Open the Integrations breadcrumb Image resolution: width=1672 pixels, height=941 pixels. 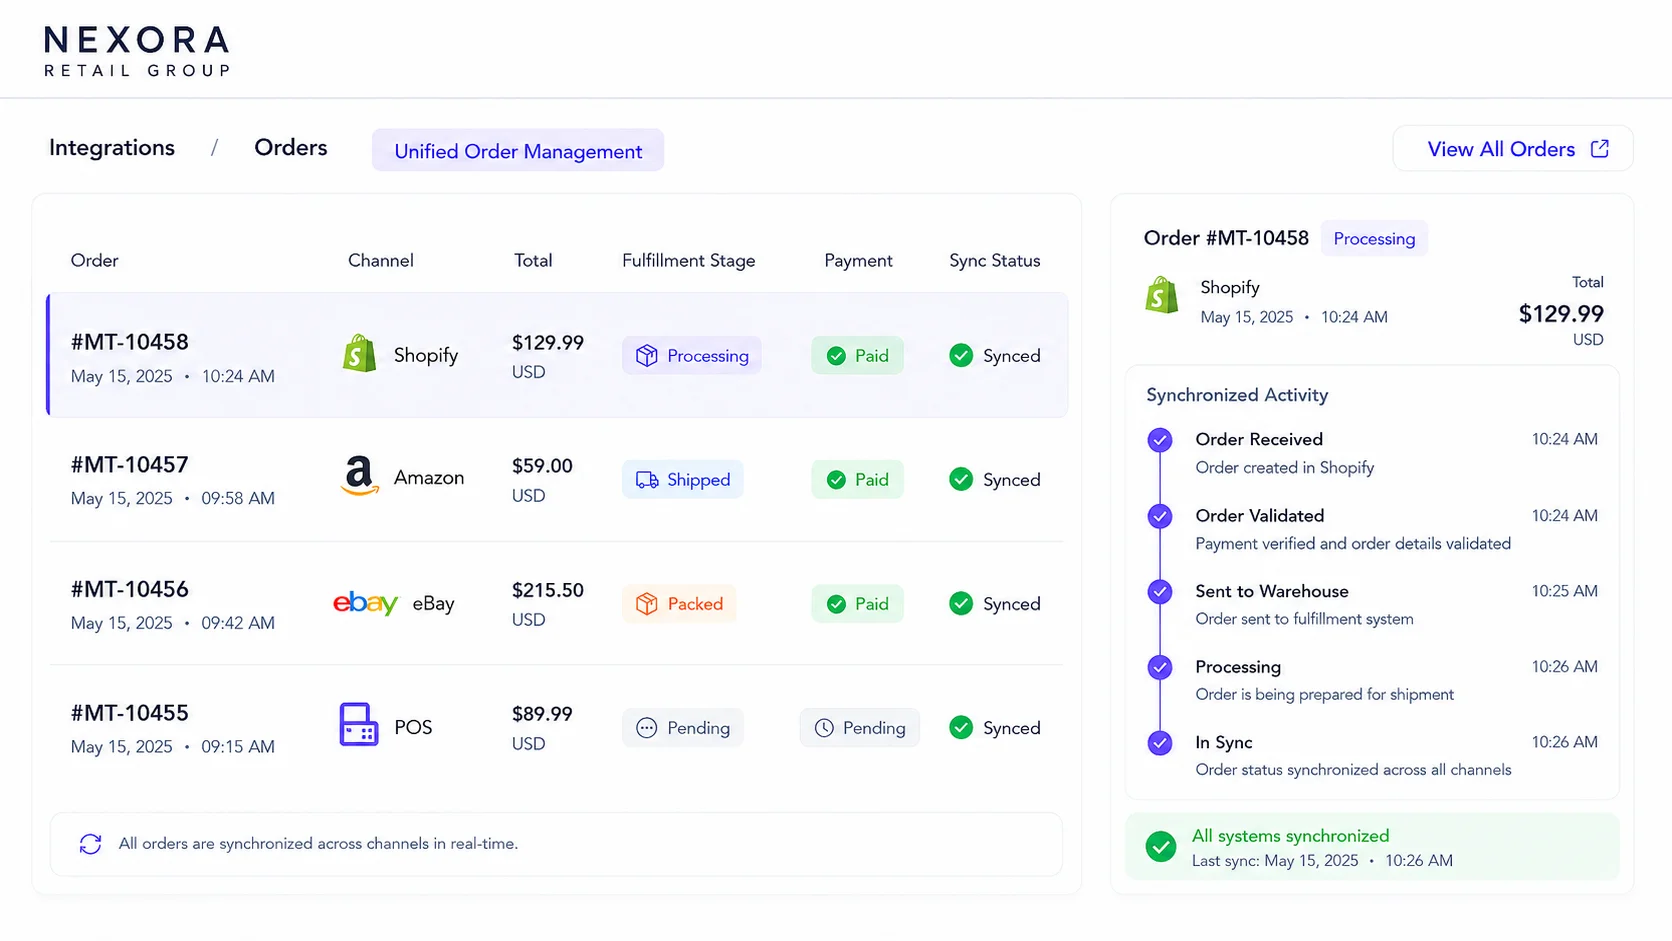112,148
